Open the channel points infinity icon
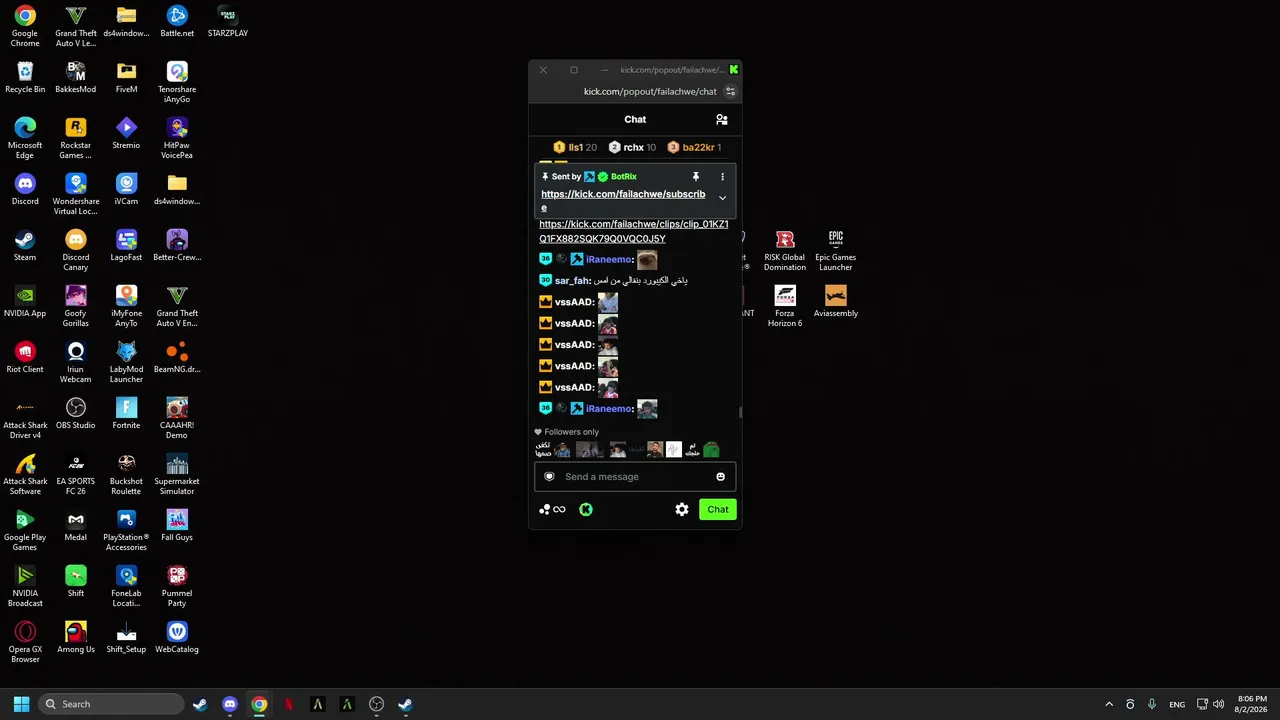Viewport: 1280px width, 720px height. pyautogui.click(x=553, y=510)
